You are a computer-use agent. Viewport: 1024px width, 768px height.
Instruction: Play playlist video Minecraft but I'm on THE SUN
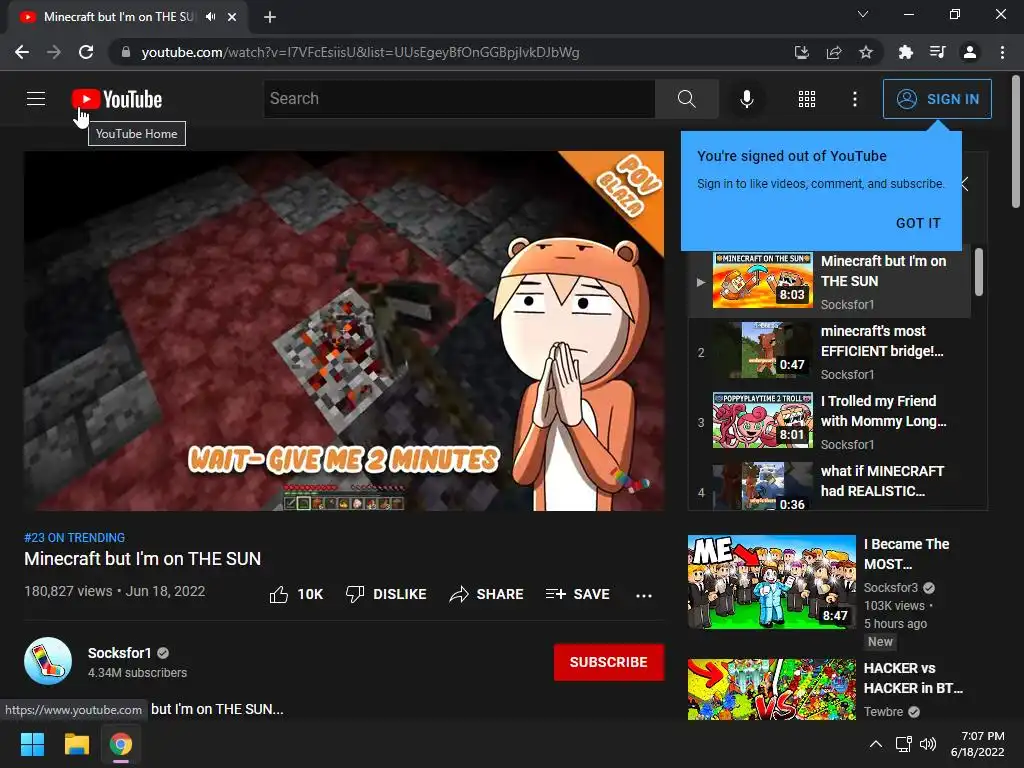(829, 282)
